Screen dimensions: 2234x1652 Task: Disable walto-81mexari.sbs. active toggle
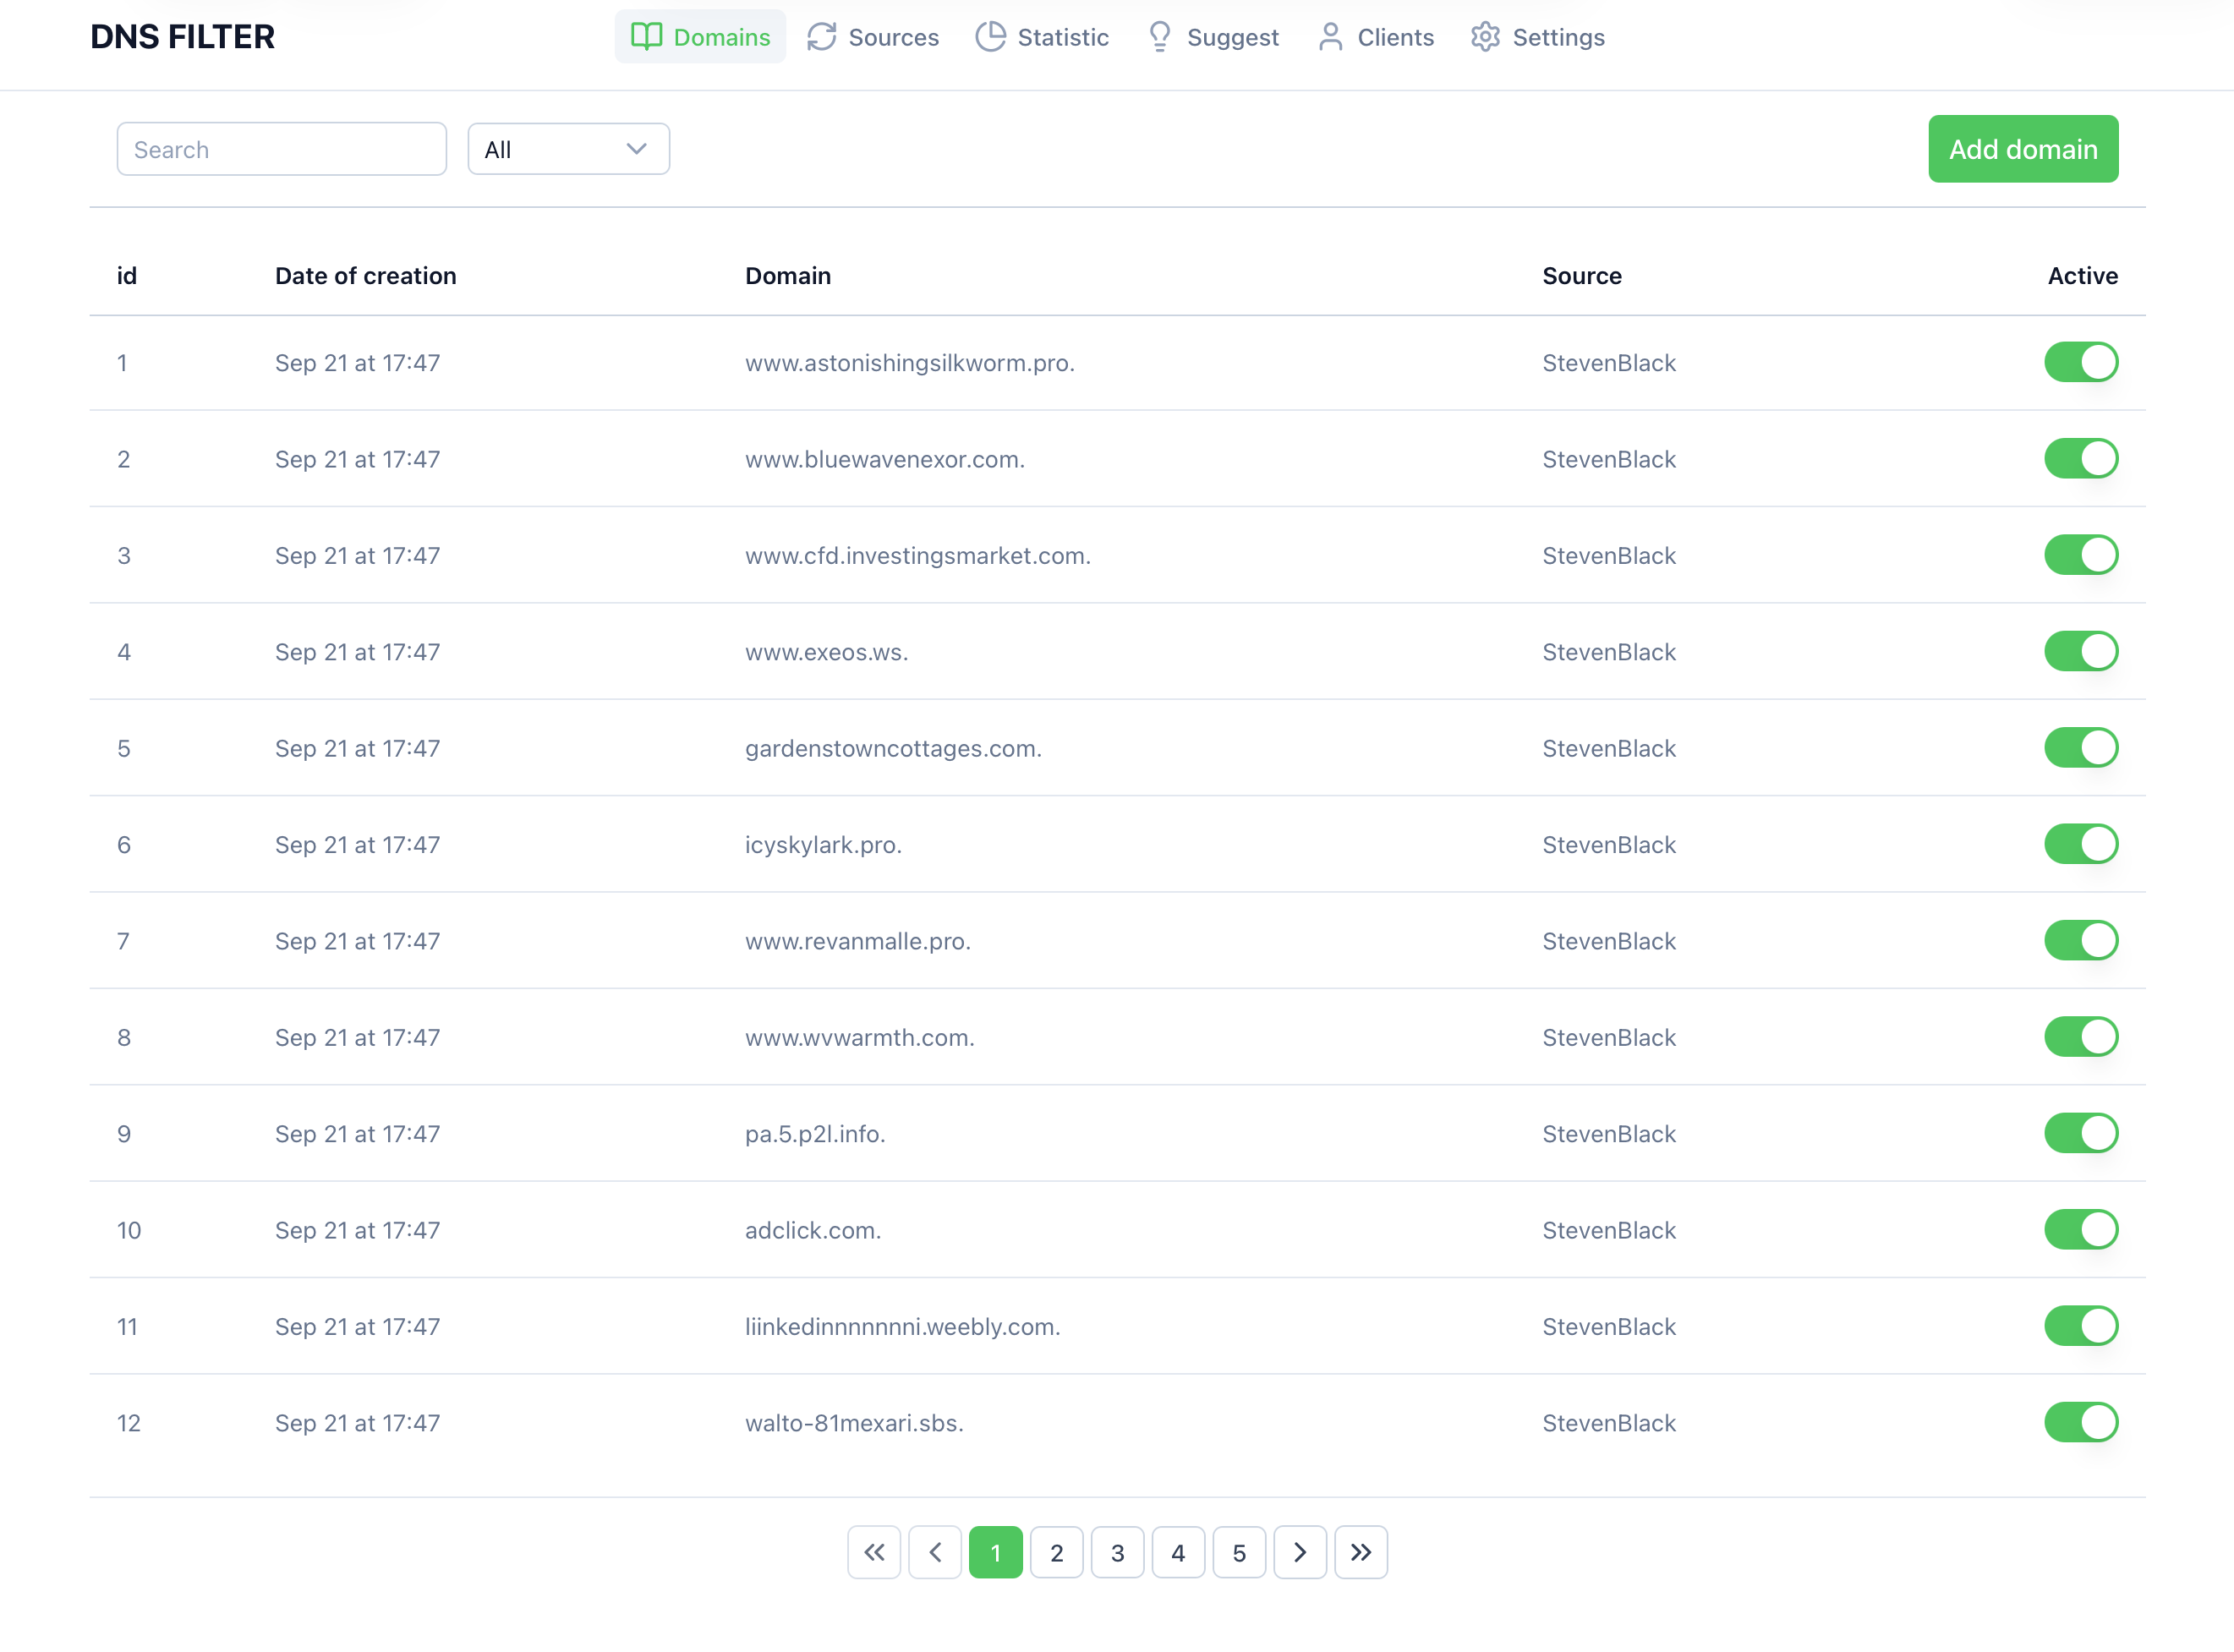point(2081,1422)
